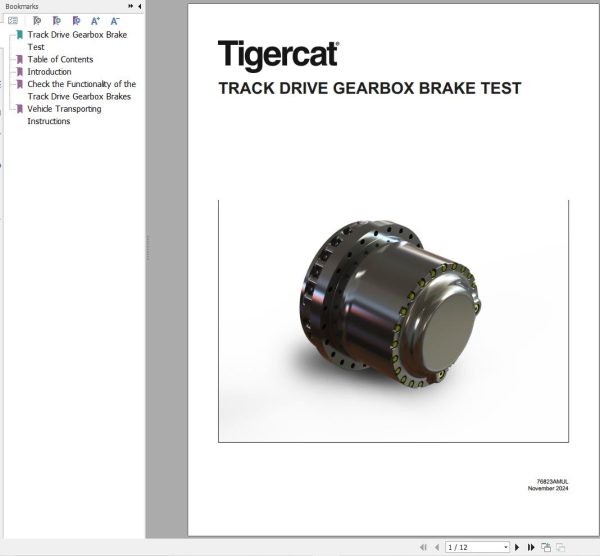Open the bookmark options menu icon
600x556 pixels.
click(13, 21)
